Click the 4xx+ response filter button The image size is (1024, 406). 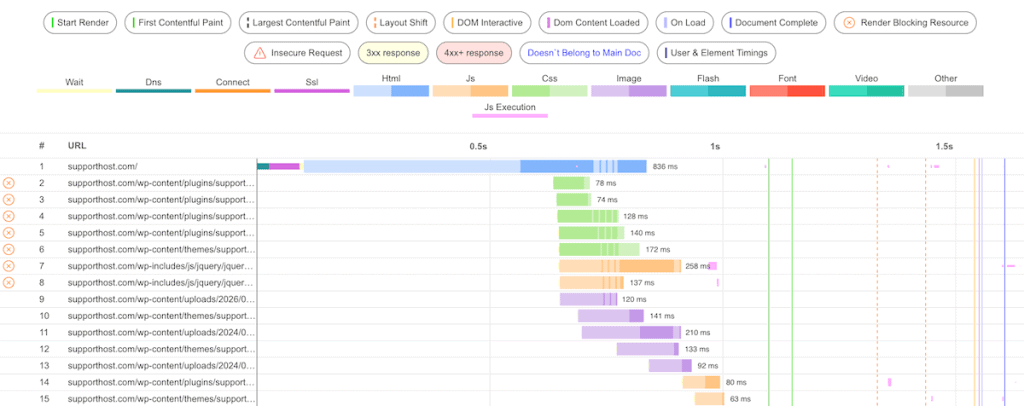pyautogui.click(x=474, y=53)
